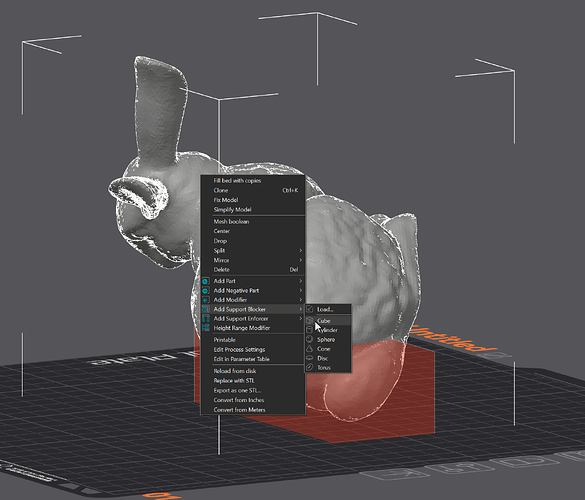Select Add Support Blocker entry
The height and width of the screenshot is (500, 585).
(x=253, y=309)
